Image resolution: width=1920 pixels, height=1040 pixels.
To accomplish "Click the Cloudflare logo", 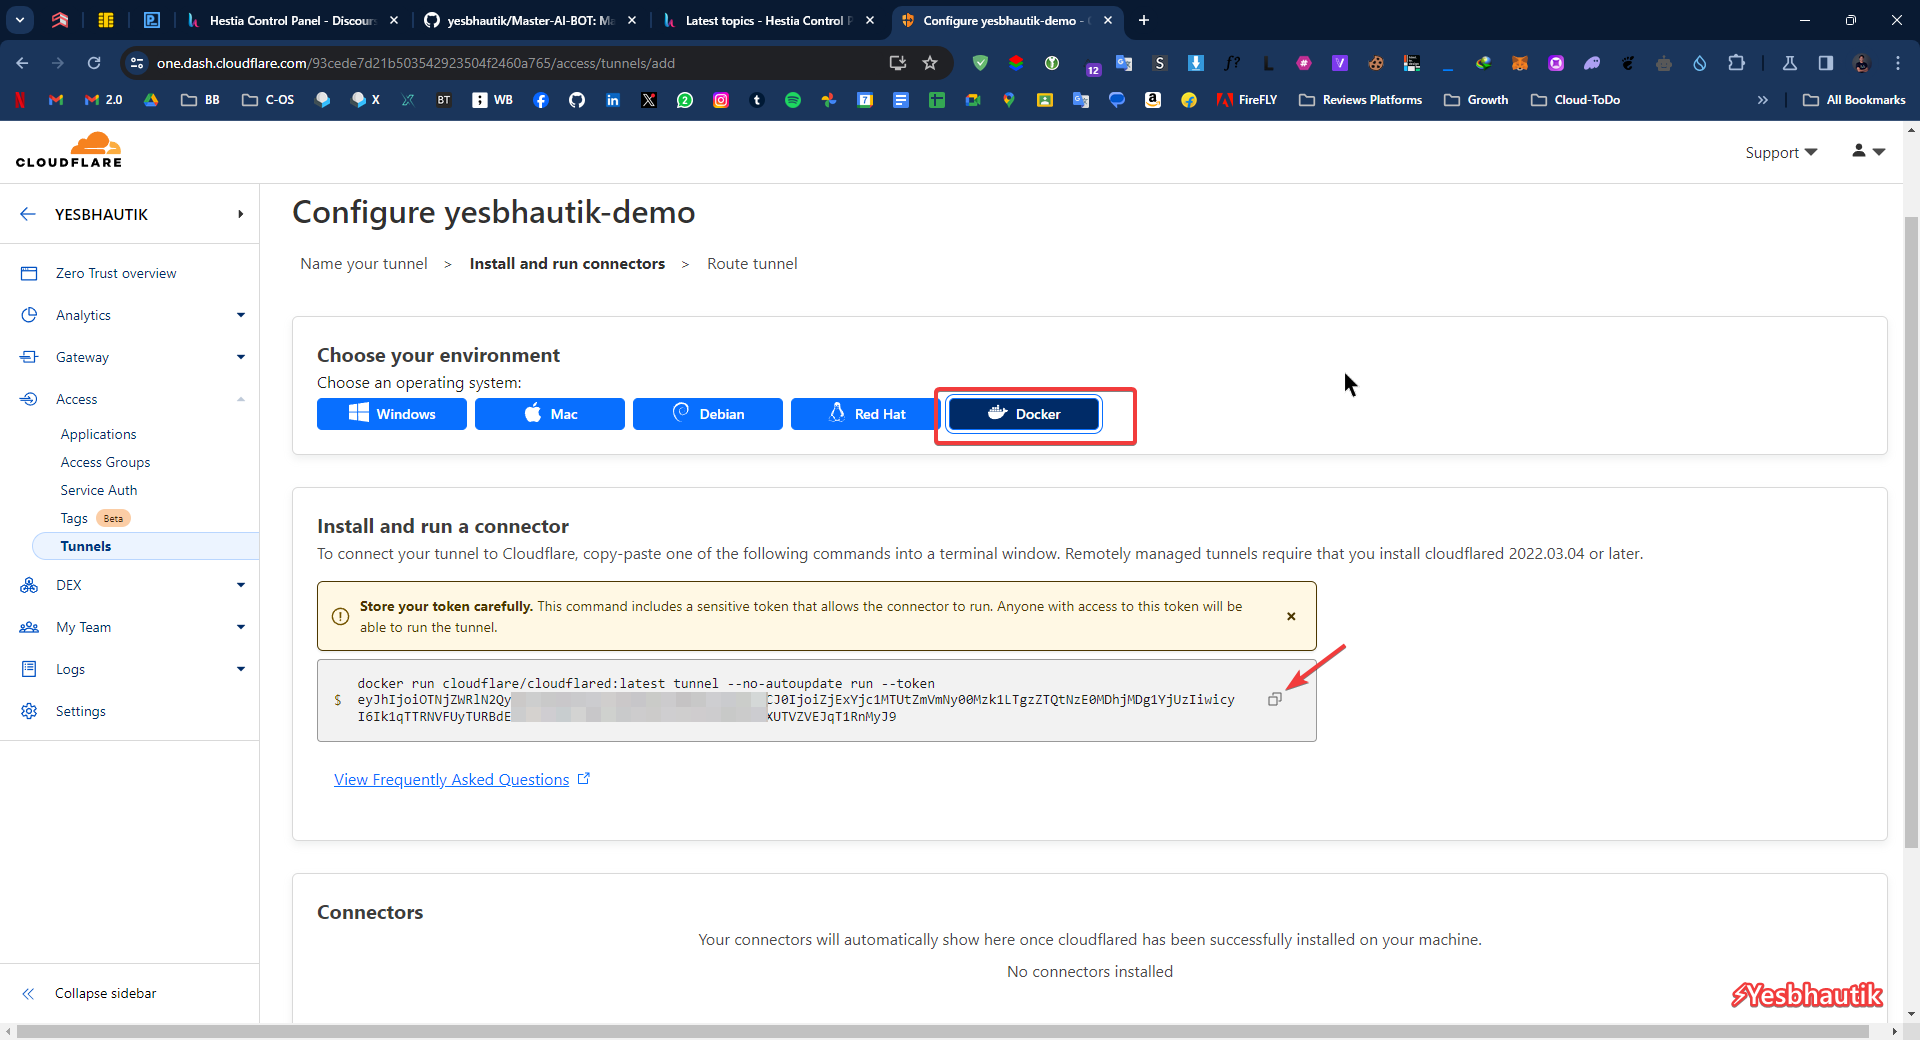I will 69,150.
